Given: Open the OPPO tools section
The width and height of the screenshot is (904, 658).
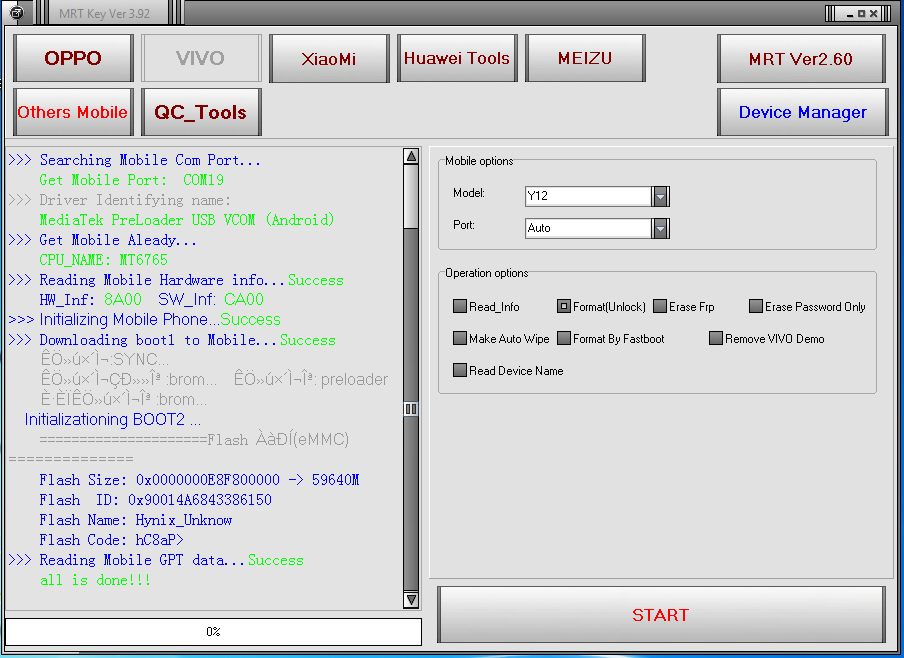Looking at the screenshot, I should (73, 58).
